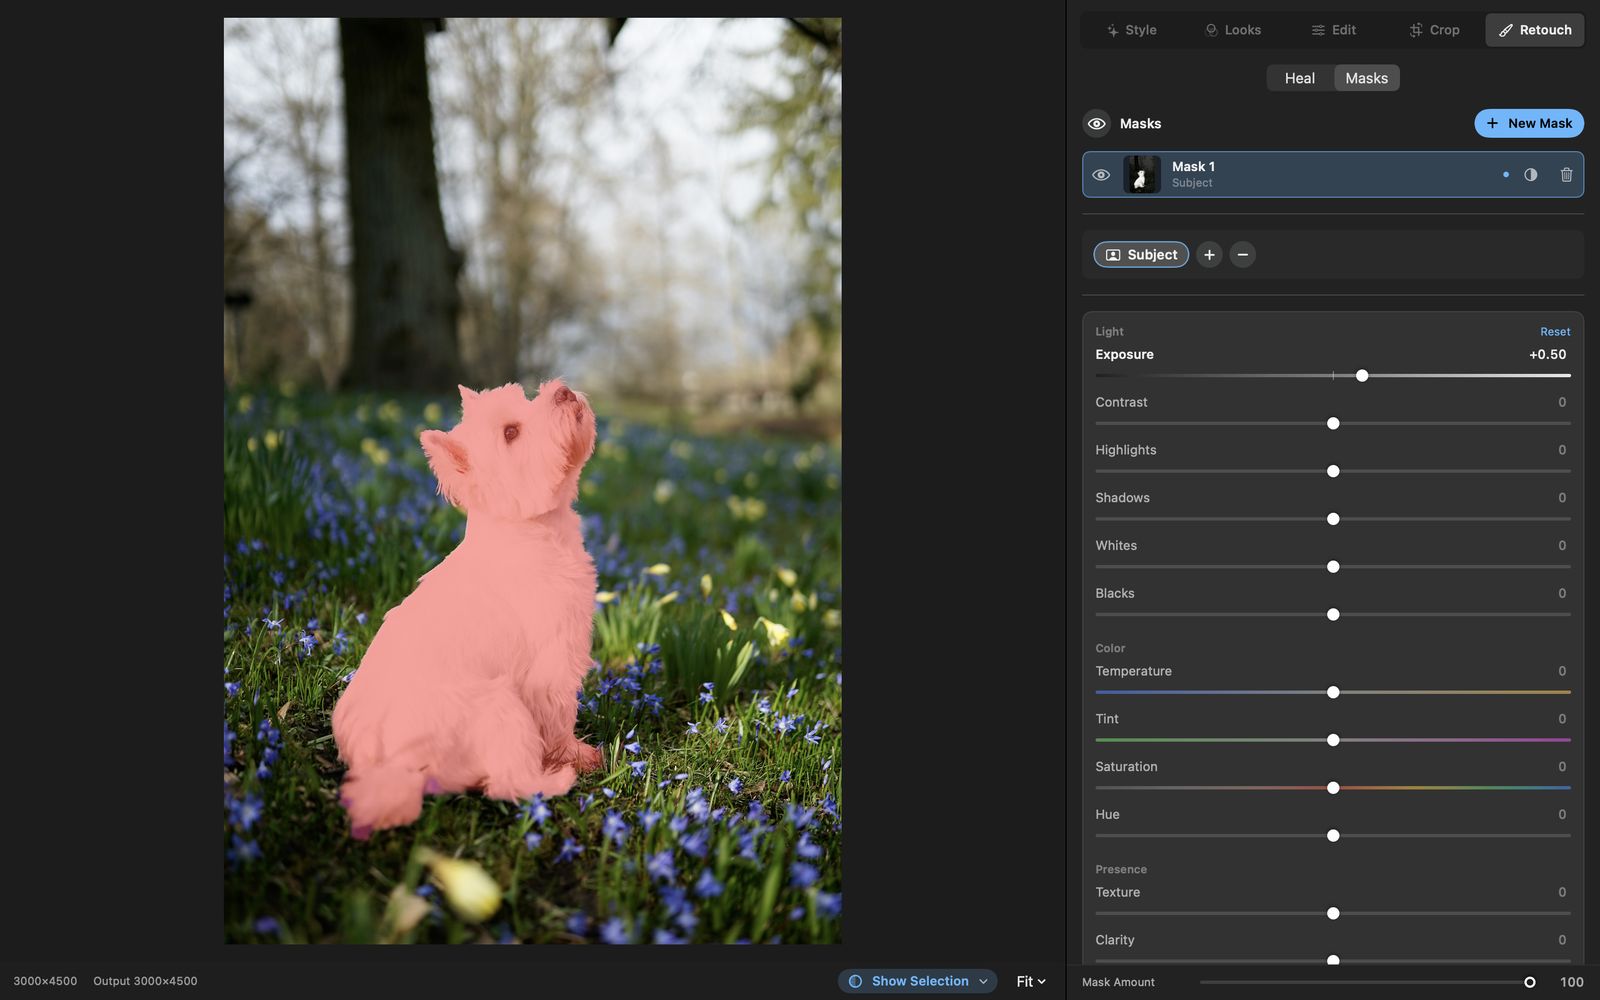Click the Mask Amount slider handle

pyautogui.click(x=1529, y=982)
